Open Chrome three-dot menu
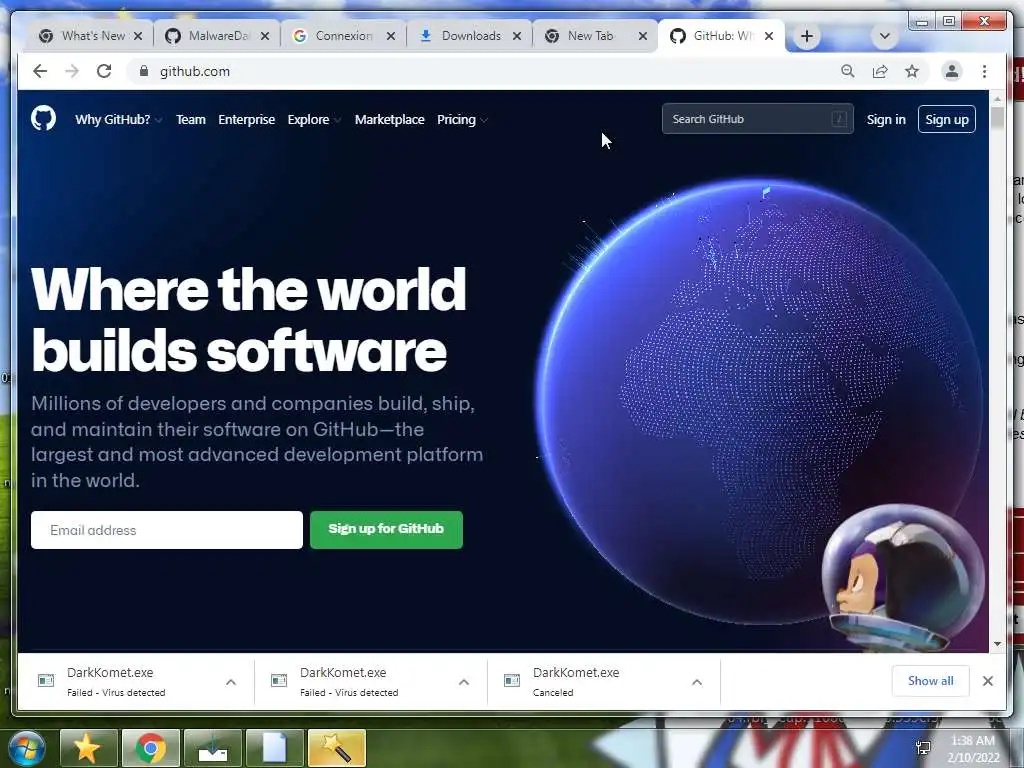 click(x=984, y=71)
